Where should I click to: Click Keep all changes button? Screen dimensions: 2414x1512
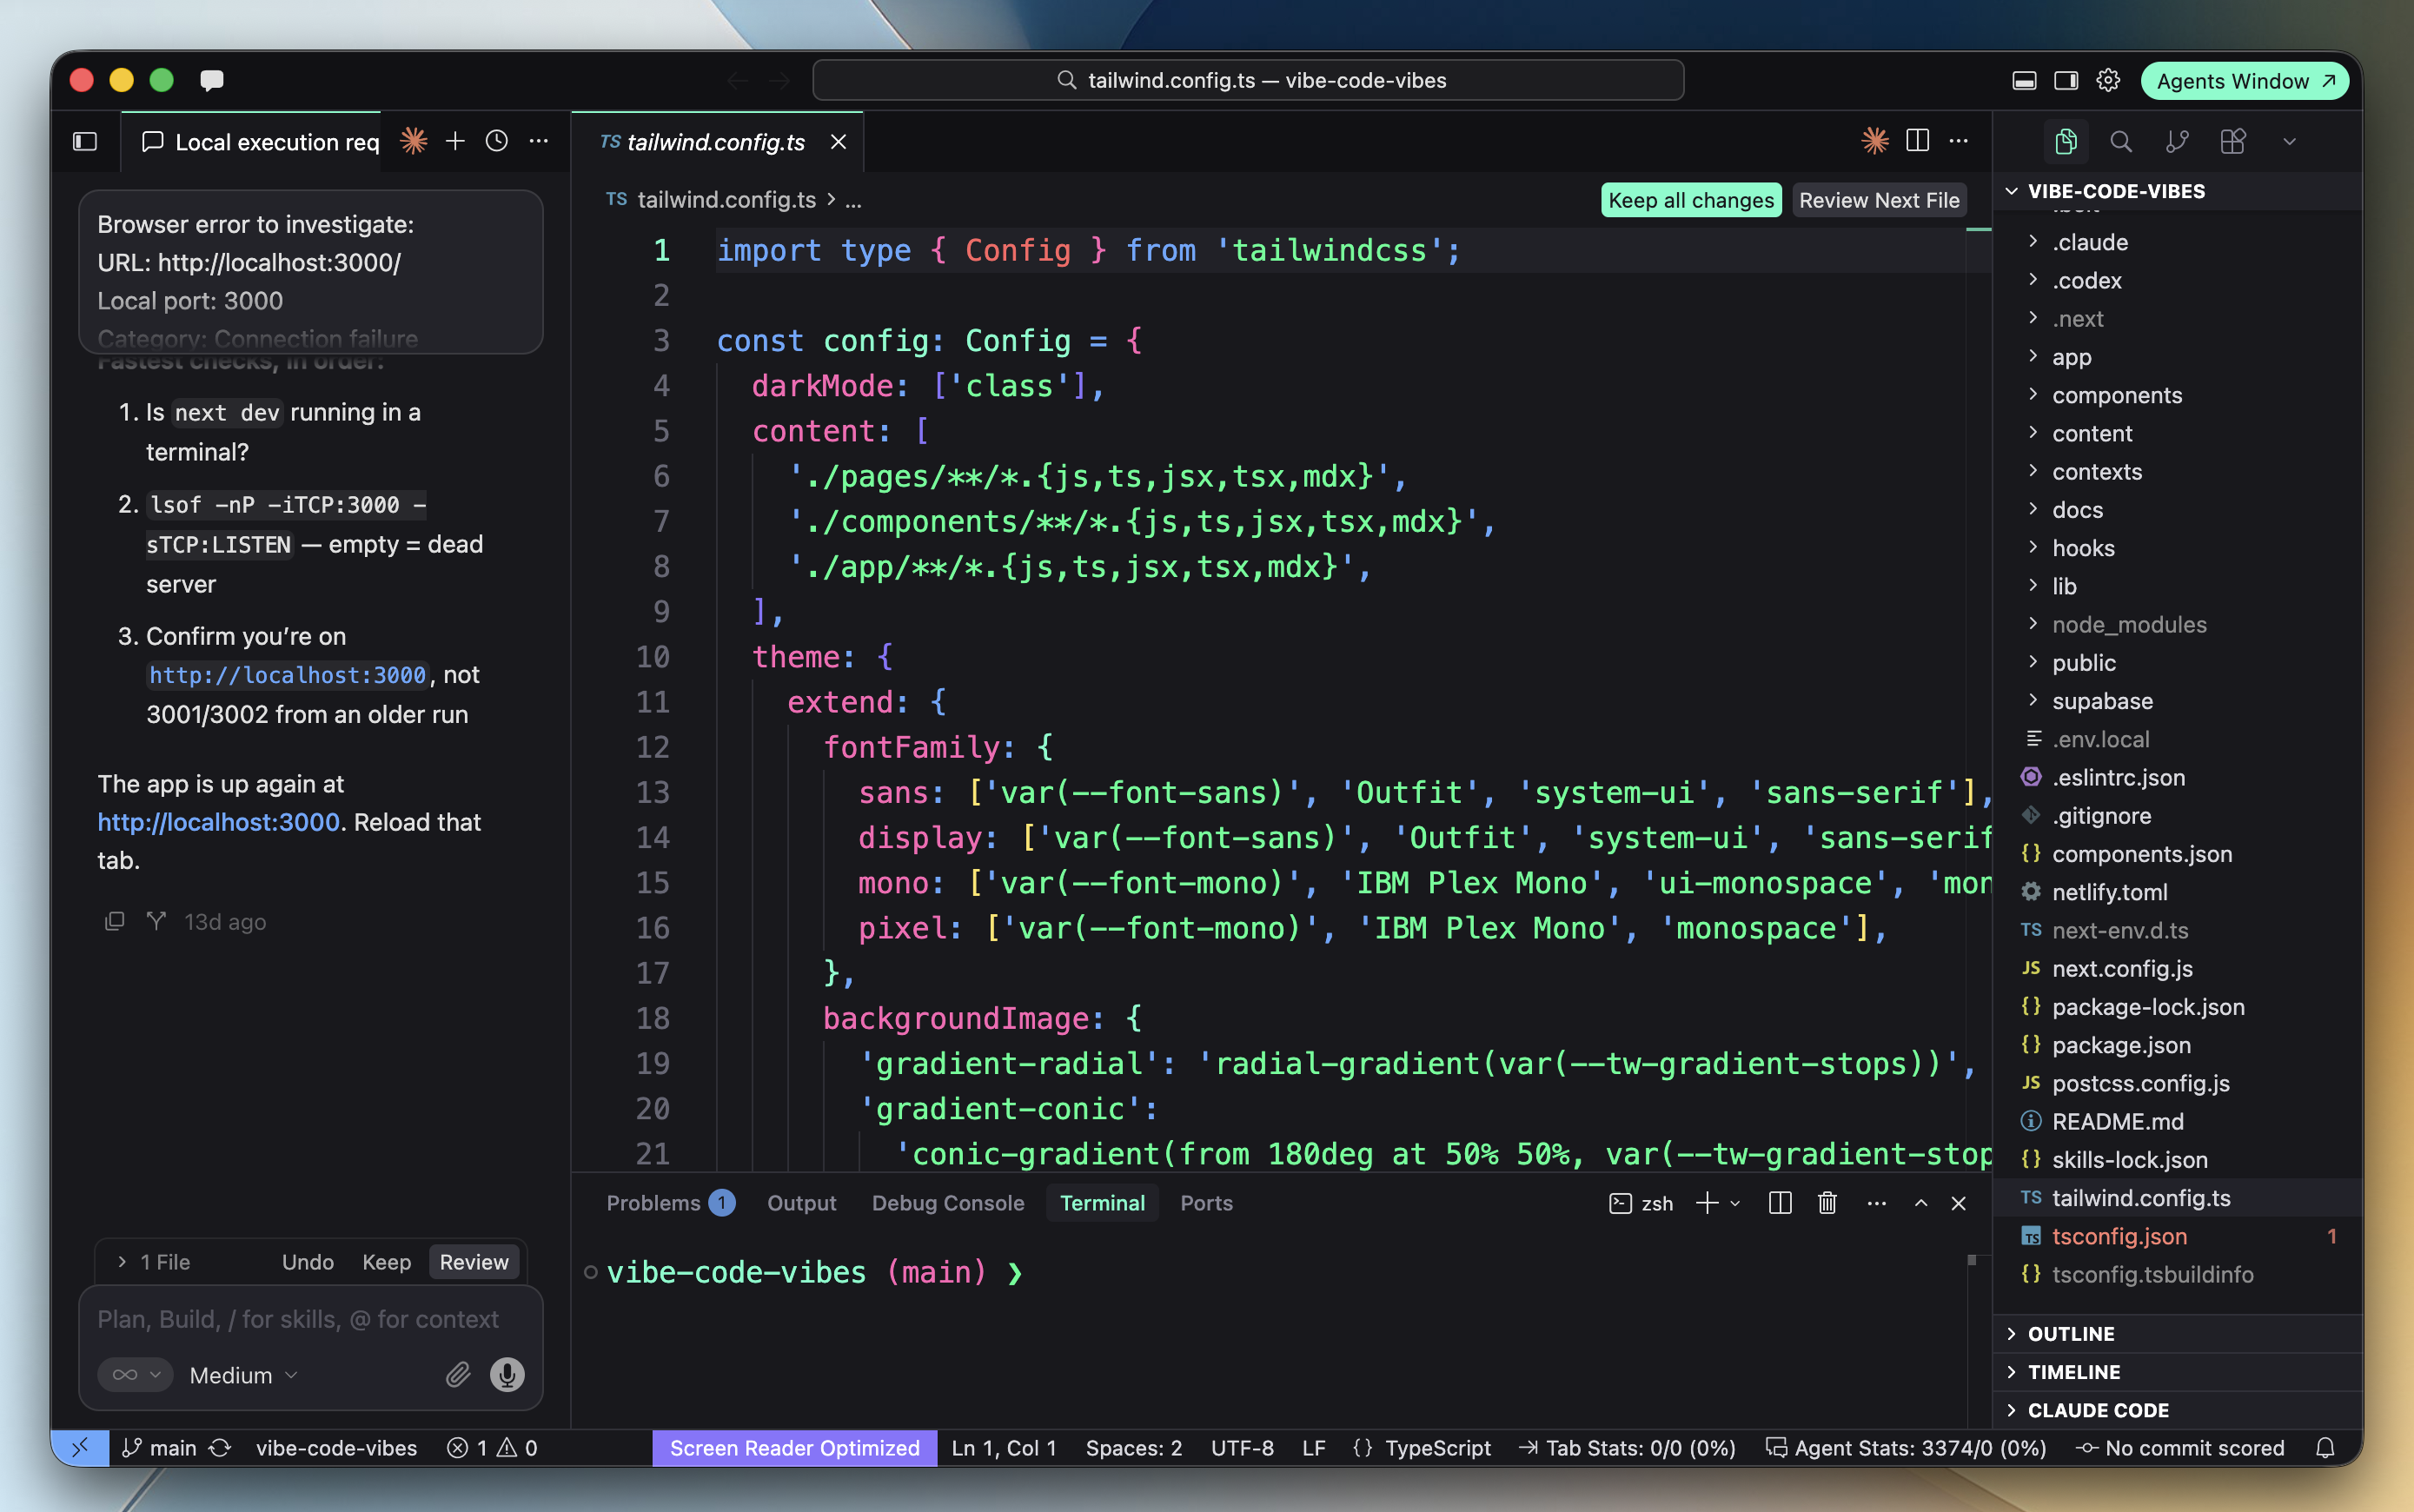[x=1691, y=200]
